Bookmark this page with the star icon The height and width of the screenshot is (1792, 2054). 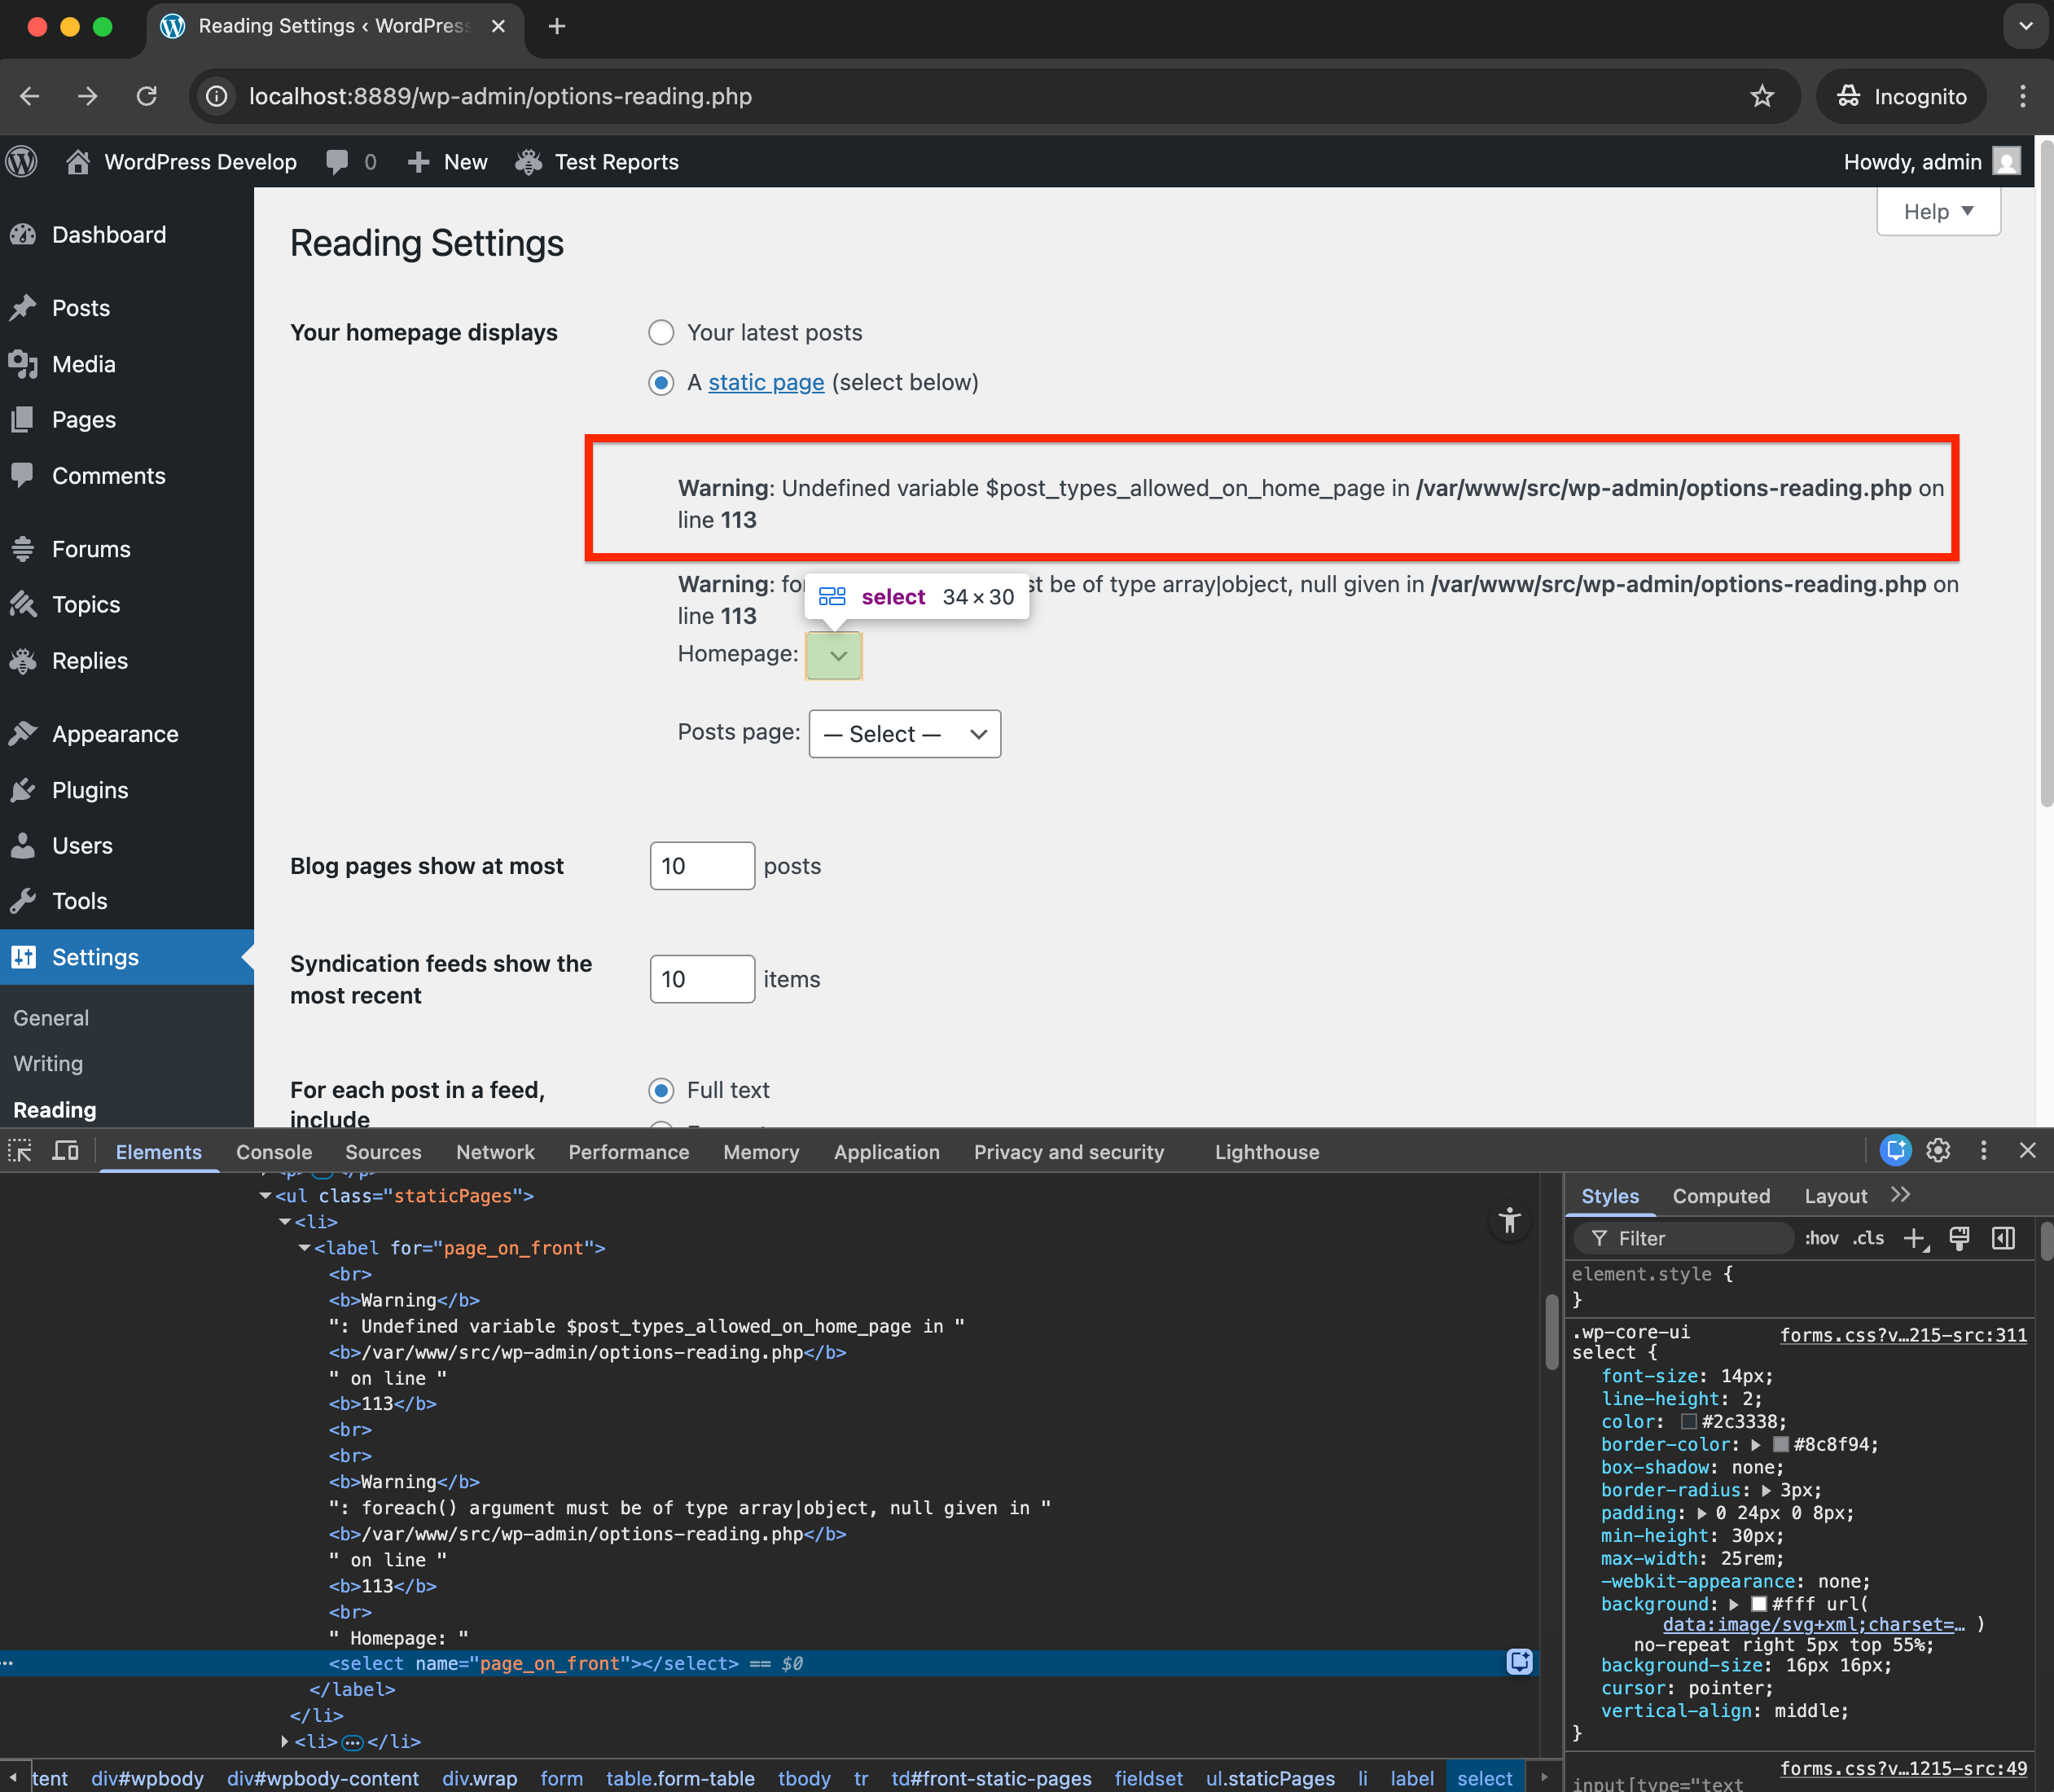[x=1762, y=96]
